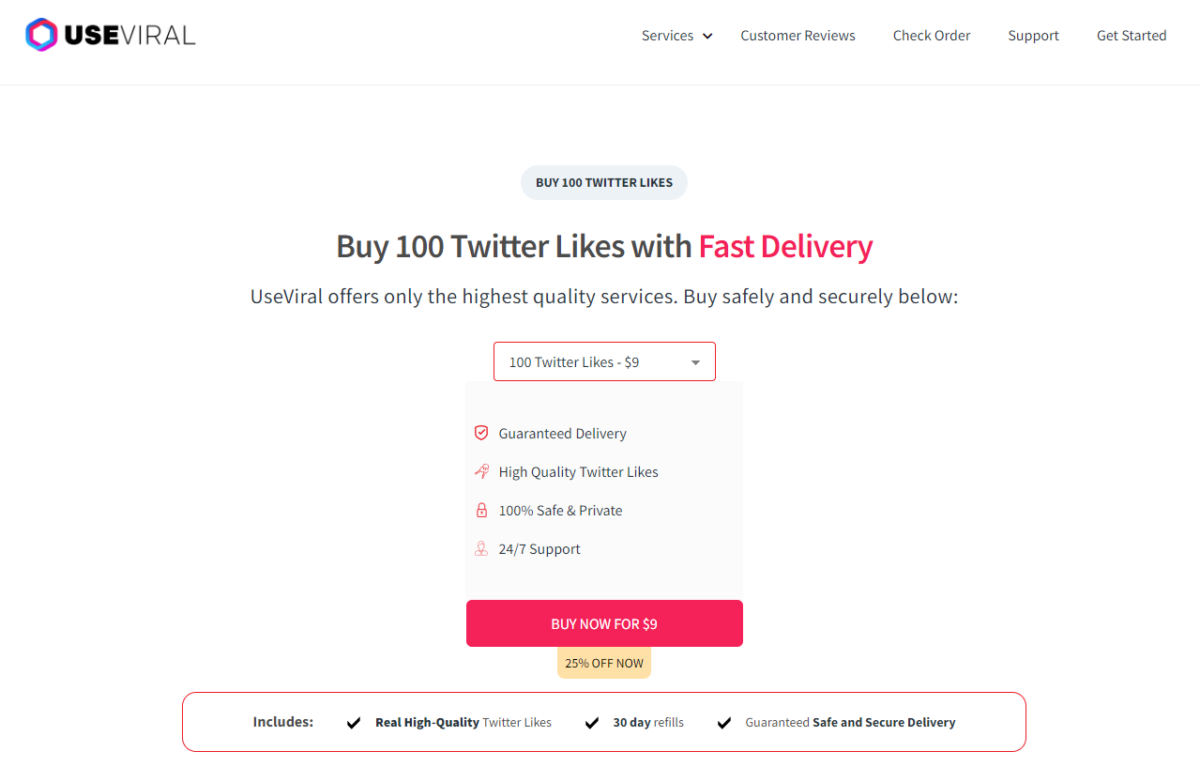Click the USEVIRAL wordmark text
1200x767 pixels.
[130, 35]
